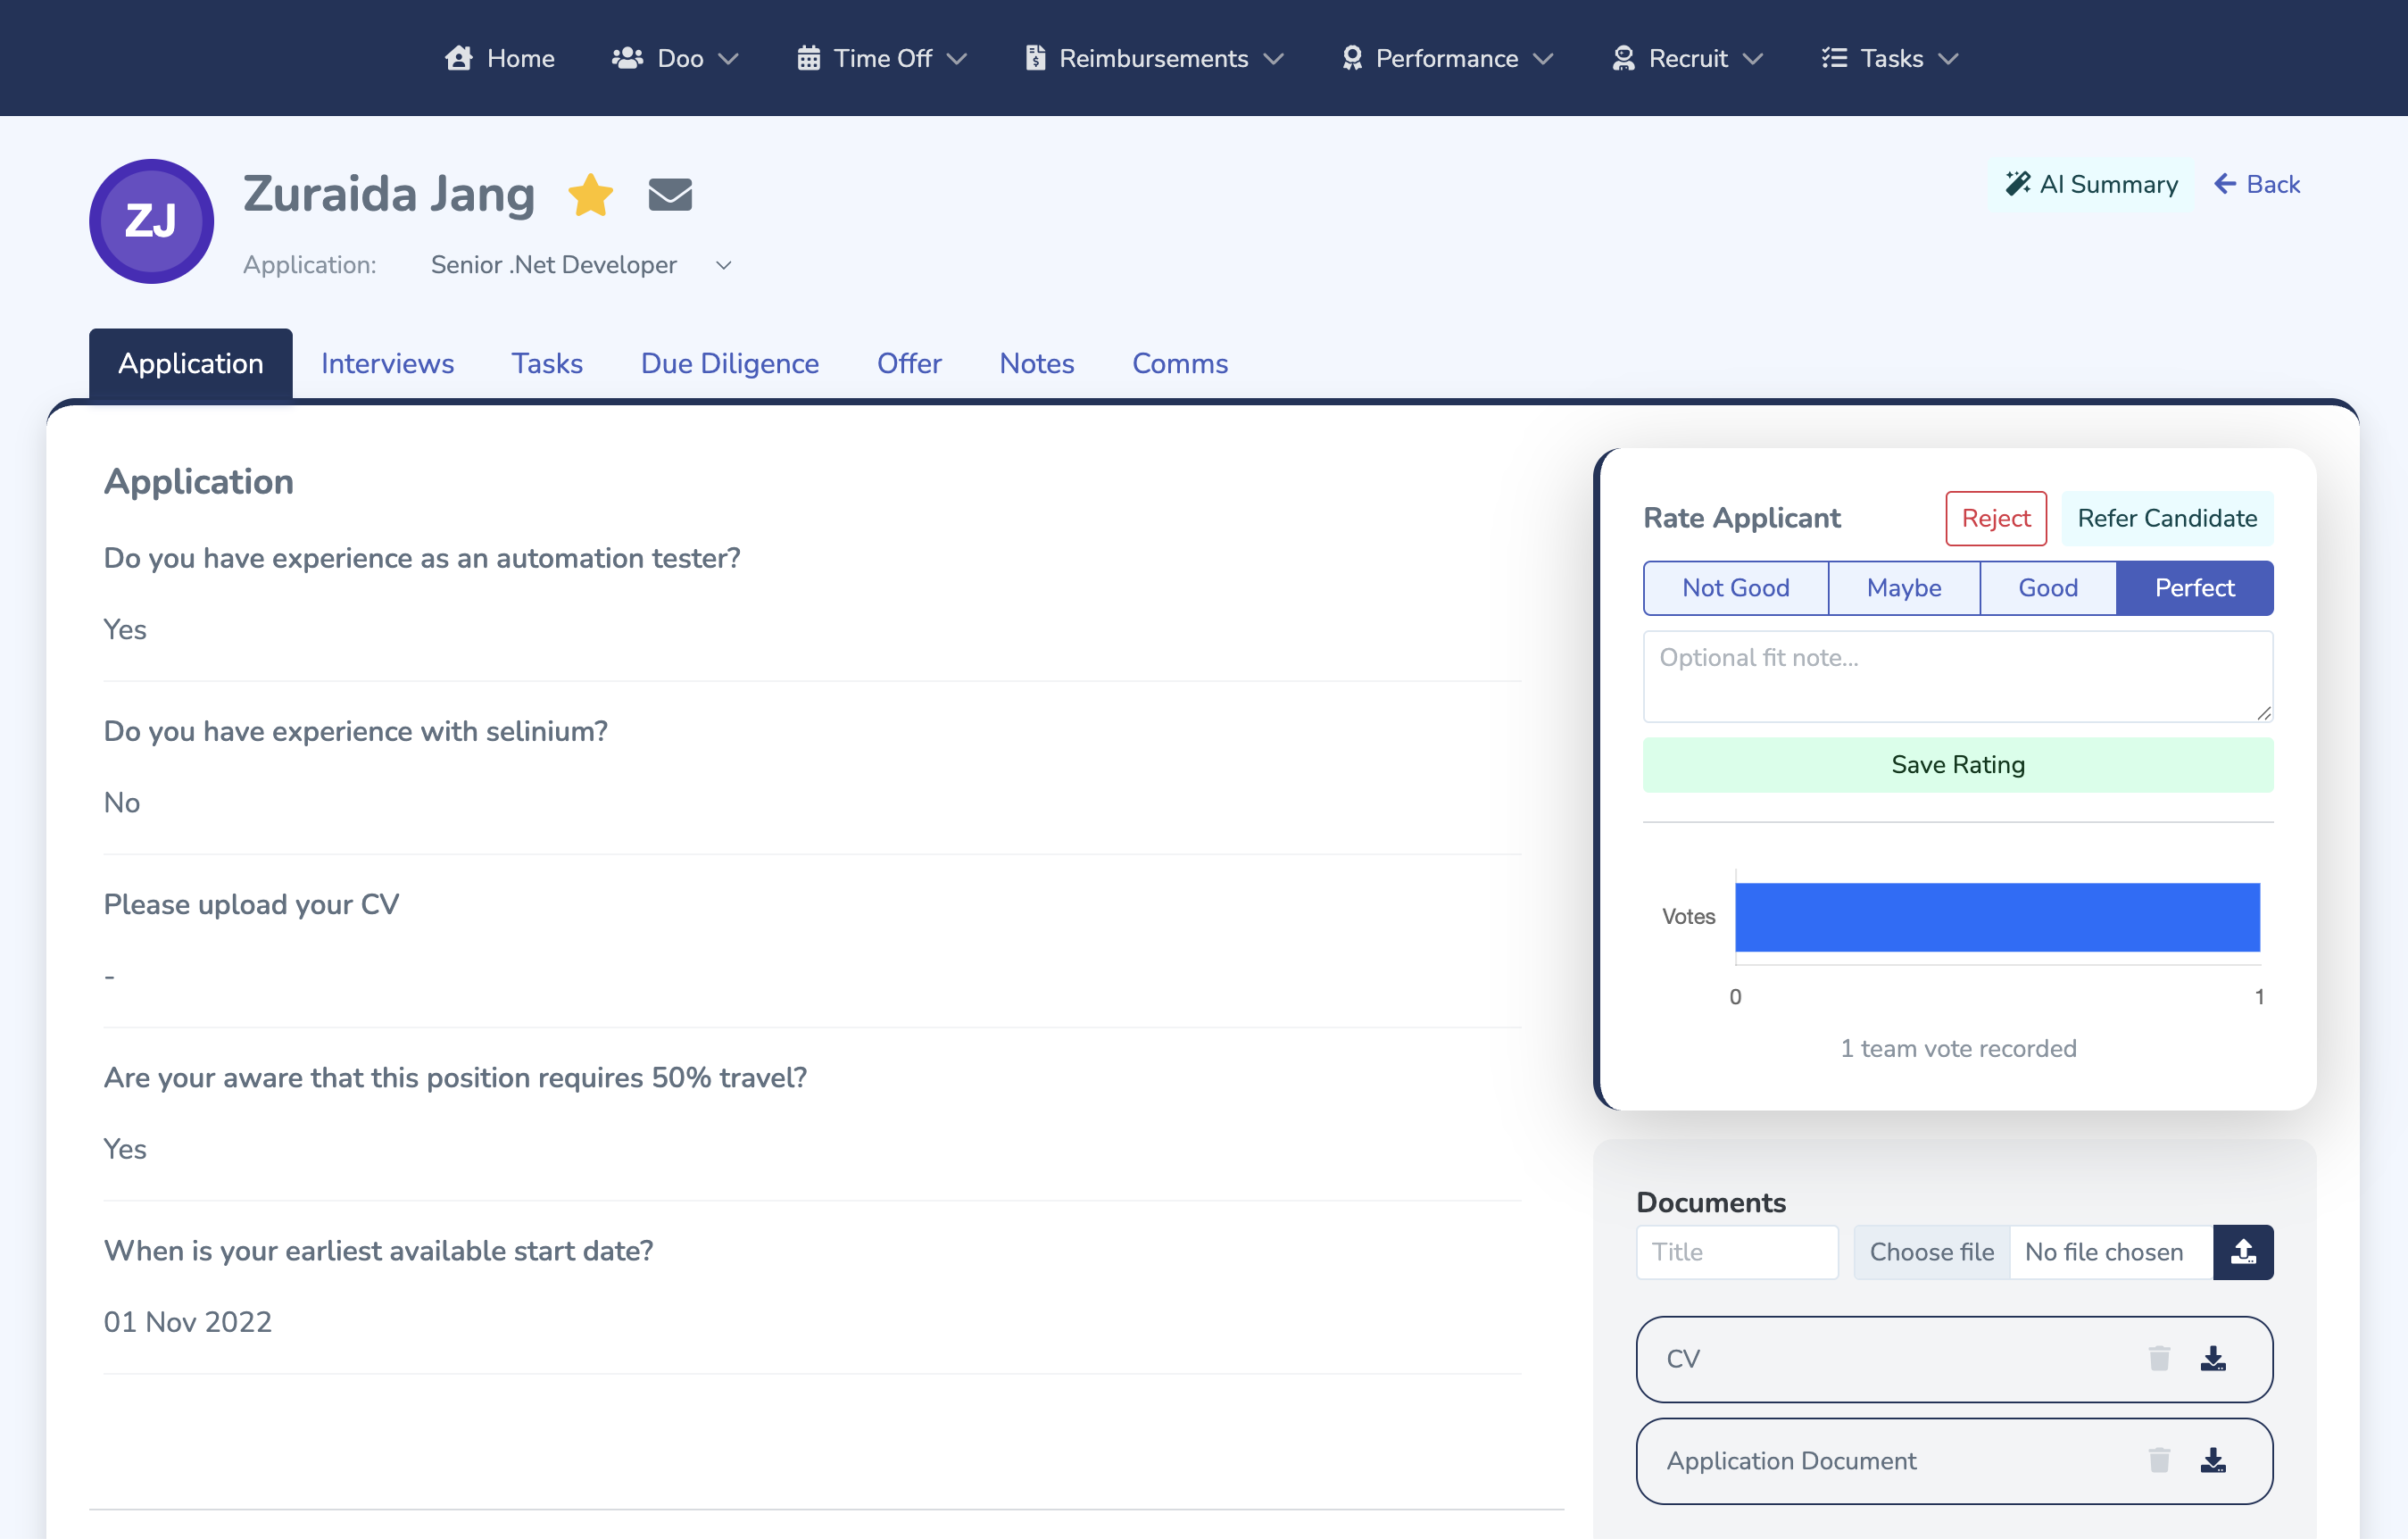The image size is (2408, 1539).
Task: Go to Home in the navigation bar
Action: (499, 58)
